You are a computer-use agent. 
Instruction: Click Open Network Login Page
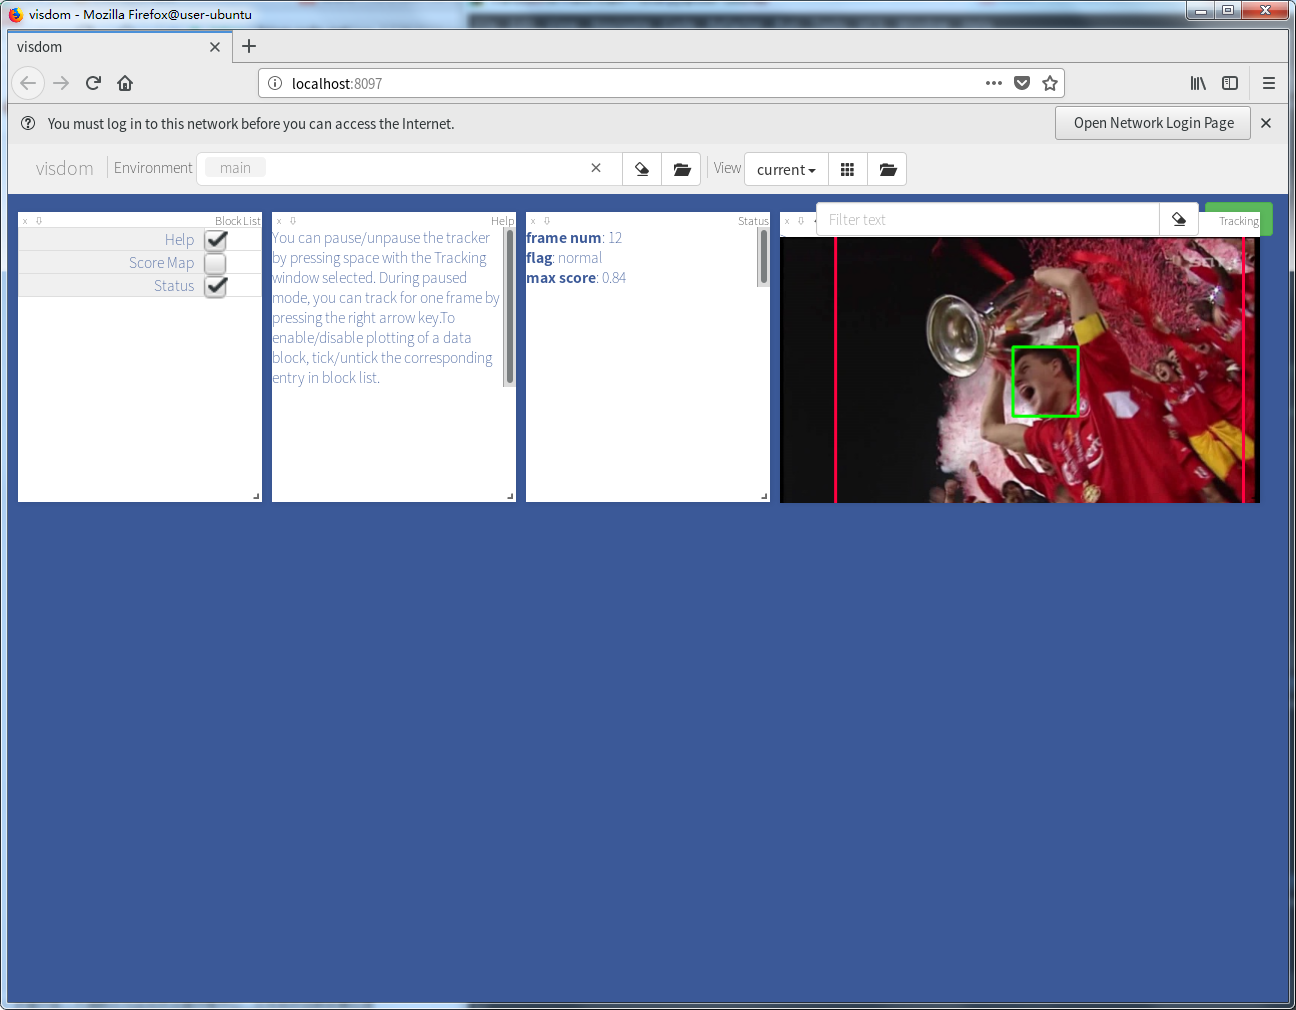click(x=1152, y=122)
